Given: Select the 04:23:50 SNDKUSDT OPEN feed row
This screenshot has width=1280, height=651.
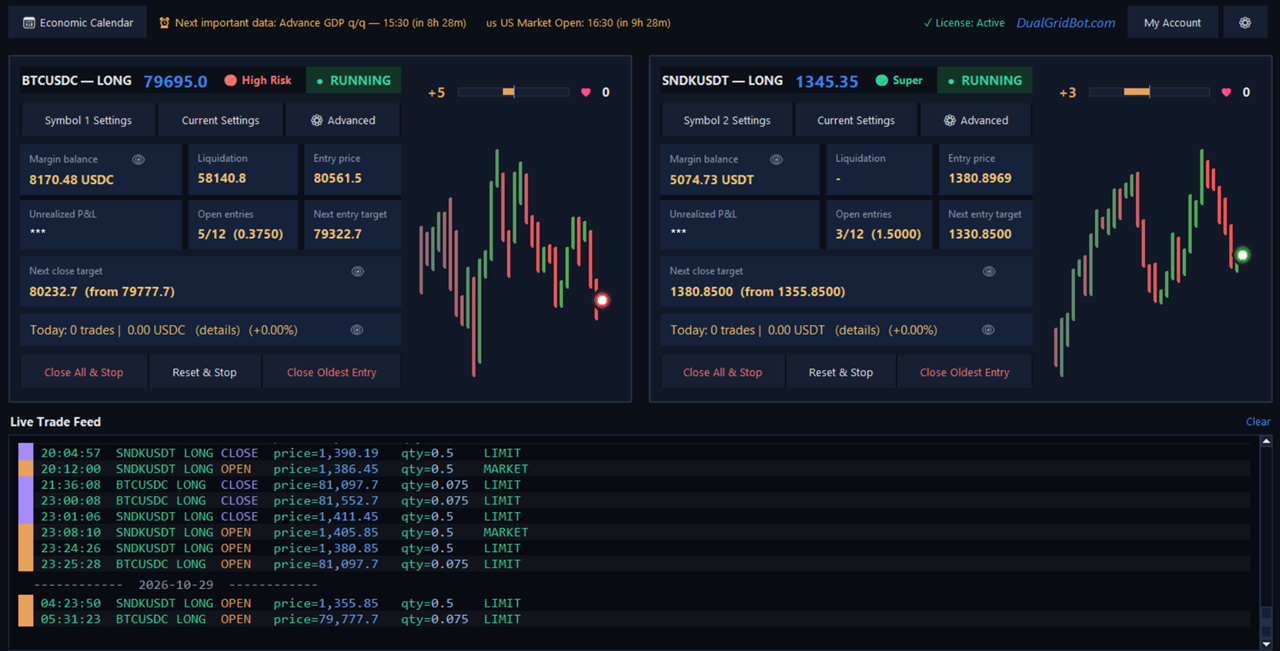Looking at the screenshot, I should [x=634, y=603].
